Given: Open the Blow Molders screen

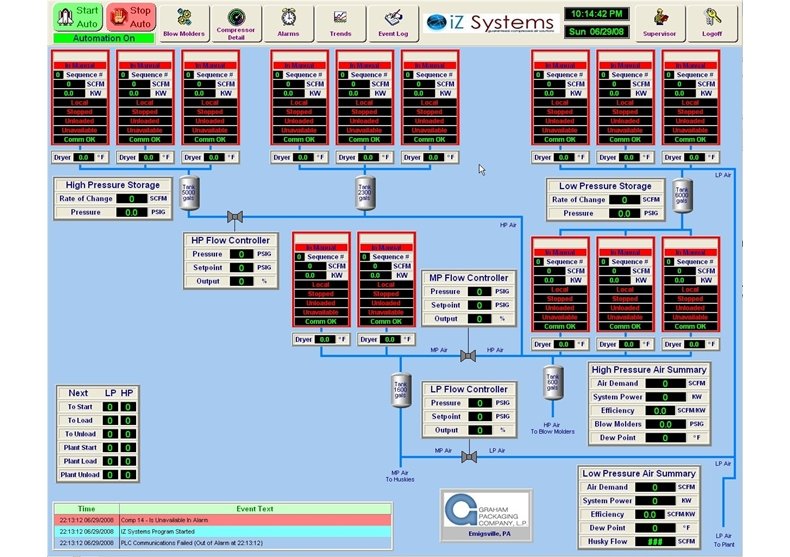Looking at the screenshot, I should click(x=184, y=19).
